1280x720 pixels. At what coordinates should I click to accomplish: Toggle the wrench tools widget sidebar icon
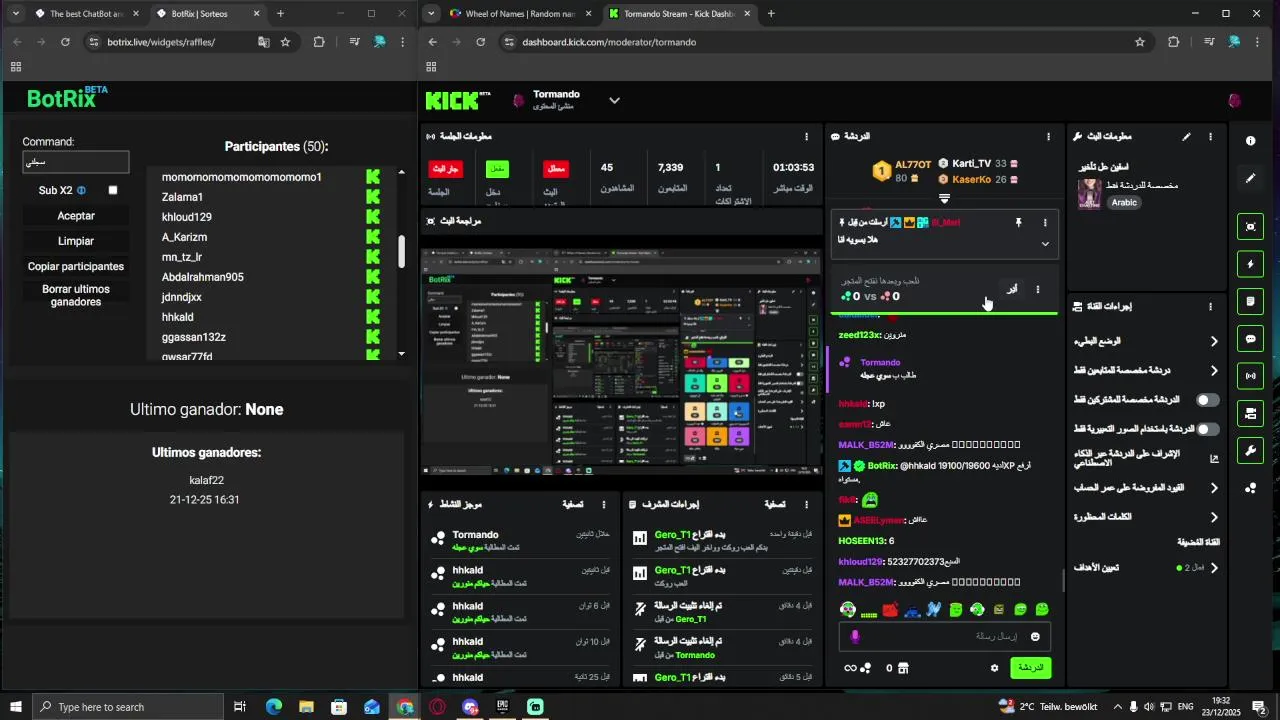click(x=1250, y=450)
